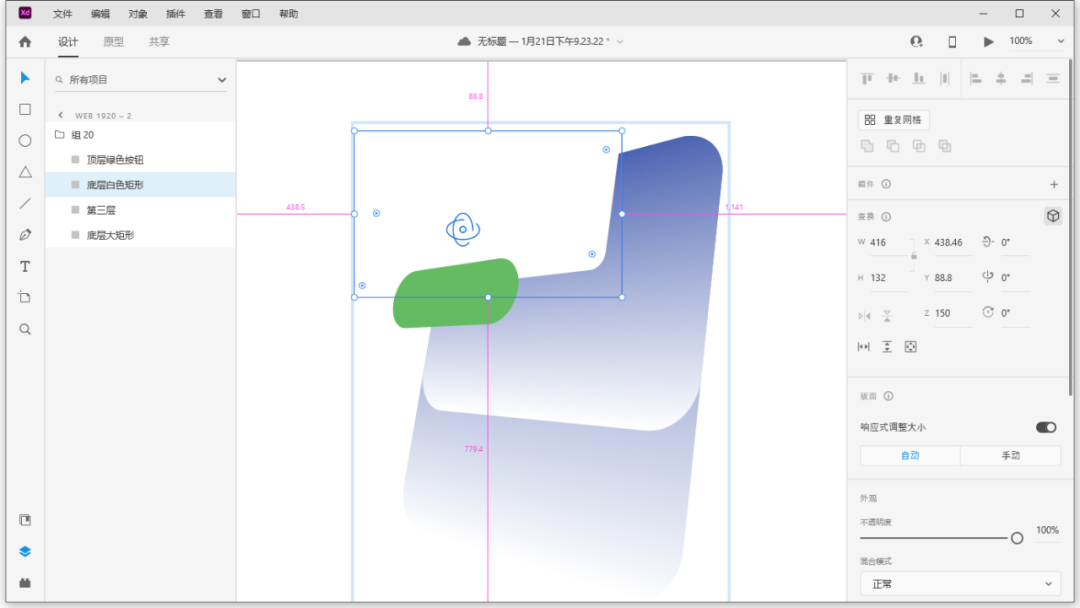Select the Ellipse tool
Image resolution: width=1080 pixels, height=608 pixels.
tap(25, 141)
